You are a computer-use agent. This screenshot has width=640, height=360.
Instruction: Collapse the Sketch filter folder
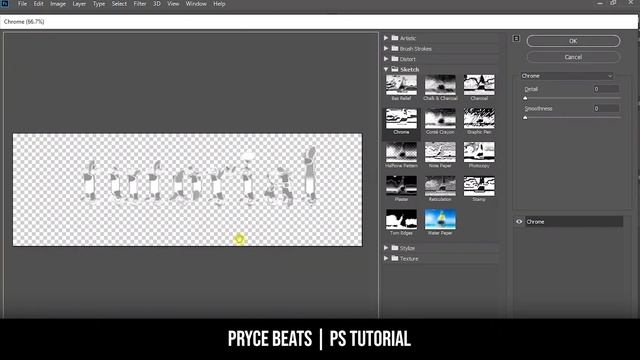click(x=386, y=69)
